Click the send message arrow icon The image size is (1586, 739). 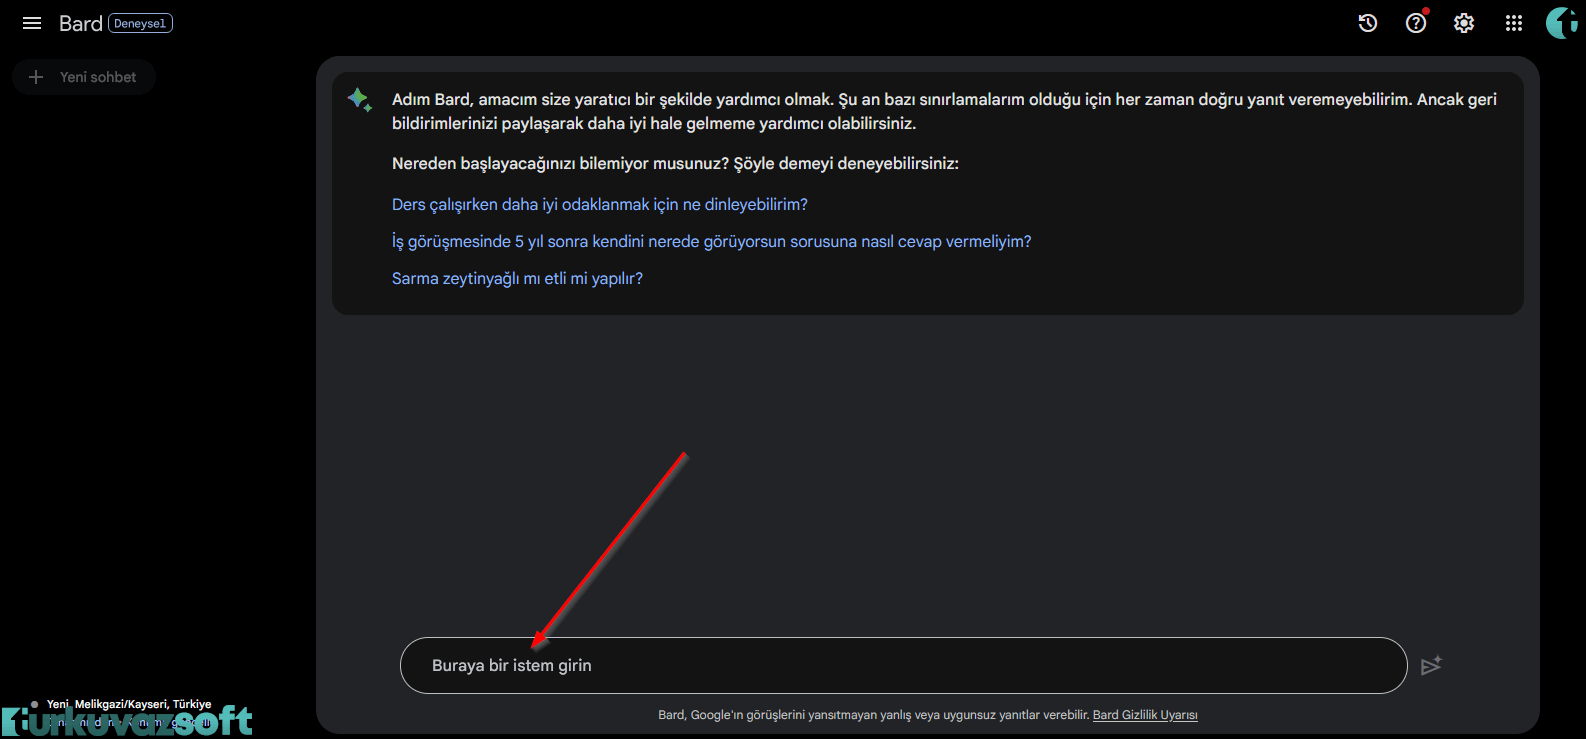coord(1431,665)
